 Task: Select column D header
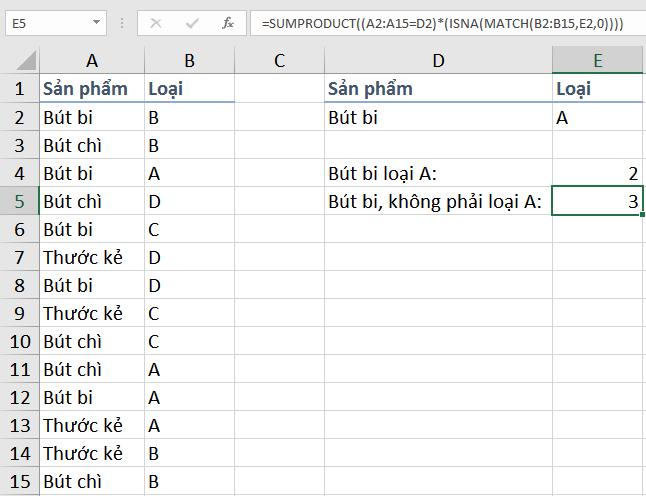(437, 61)
